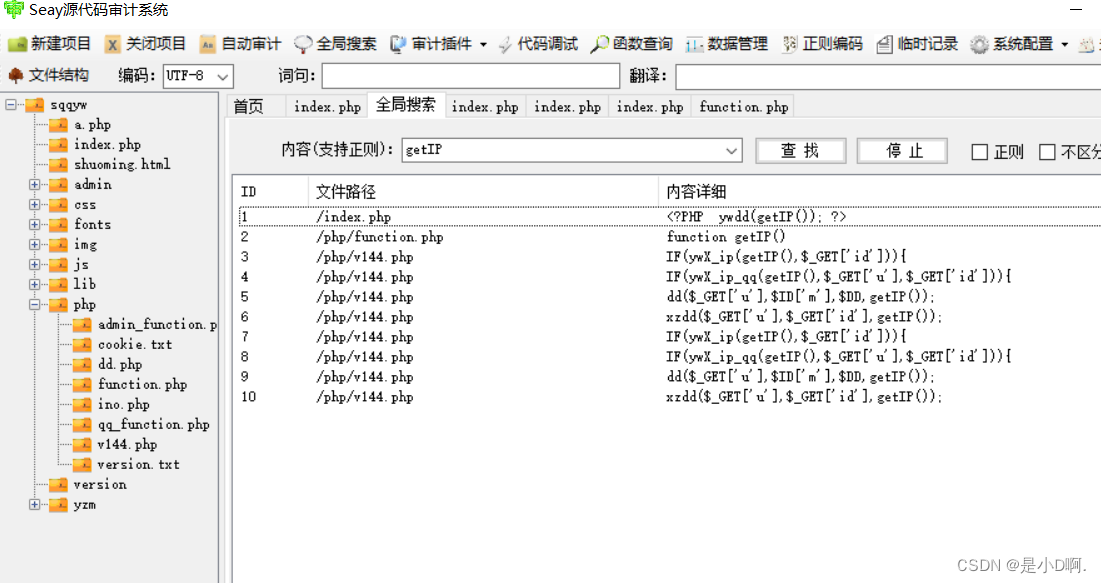Toggle the 不区分 case checkbox

(x=1047, y=152)
